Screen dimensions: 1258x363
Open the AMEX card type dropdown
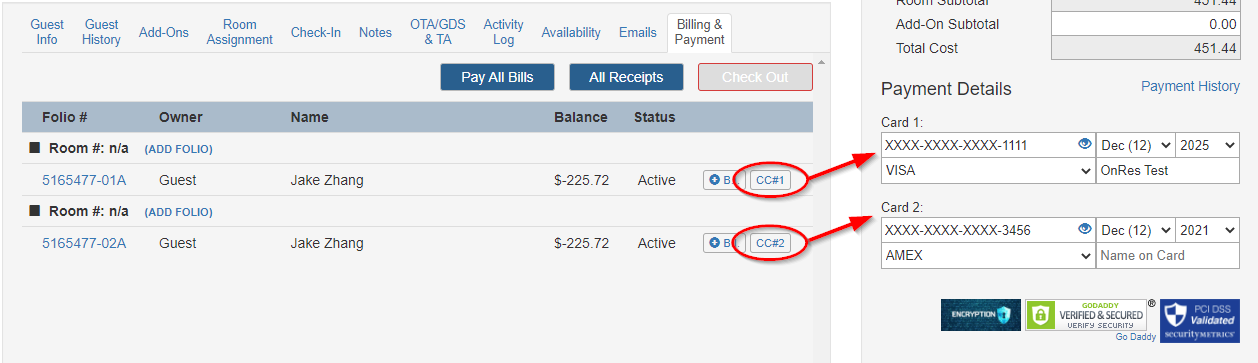click(988, 256)
